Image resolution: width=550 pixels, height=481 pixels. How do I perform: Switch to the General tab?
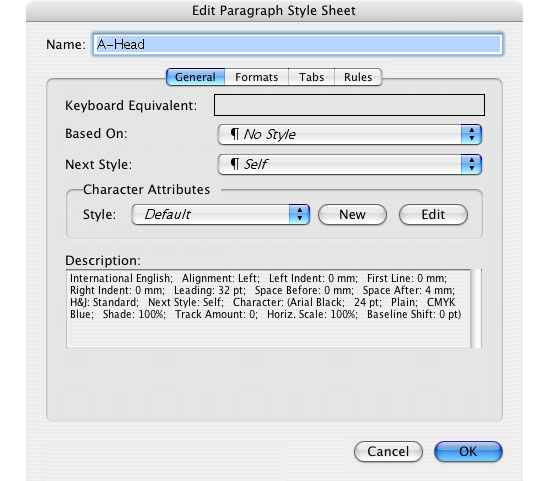coord(195,77)
